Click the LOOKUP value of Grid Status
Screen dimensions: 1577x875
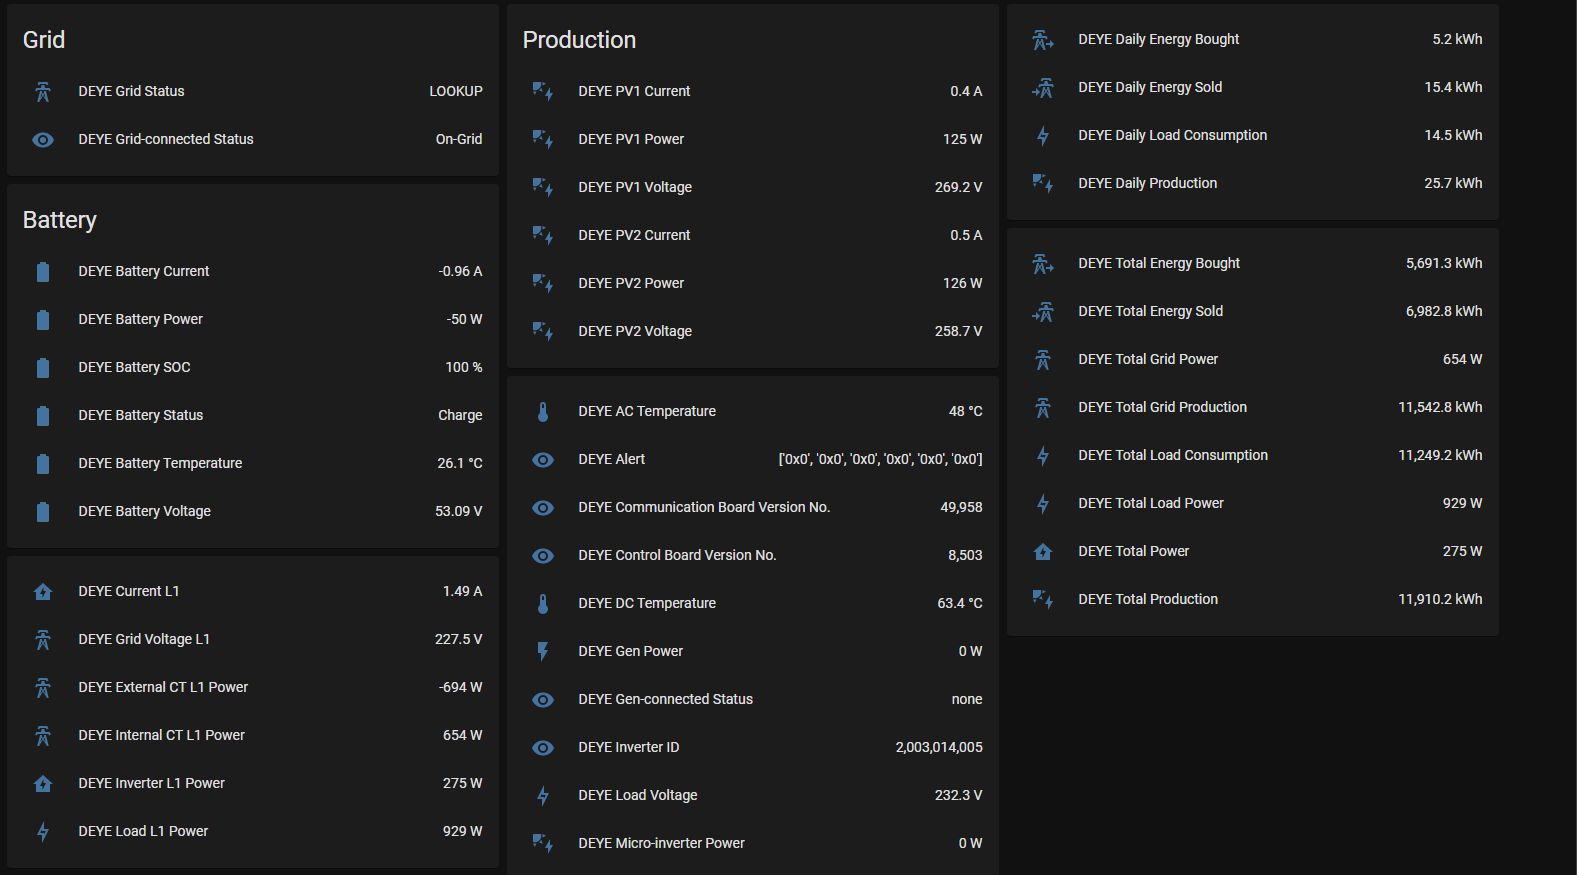coord(456,92)
